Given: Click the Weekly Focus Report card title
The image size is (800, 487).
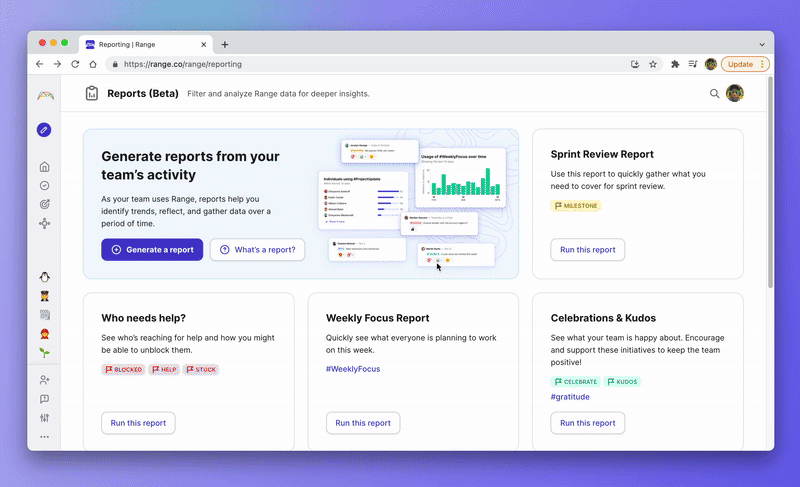Looking at the screenshot, I should 378,318.
